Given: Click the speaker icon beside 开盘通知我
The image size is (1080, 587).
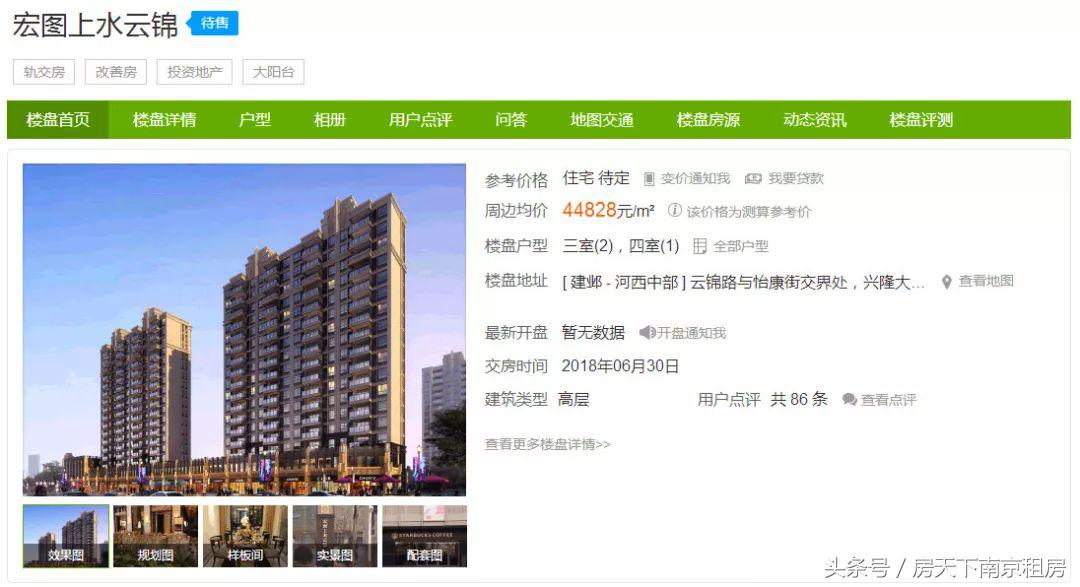Looking at the screenshot, I should coord(647,333).
